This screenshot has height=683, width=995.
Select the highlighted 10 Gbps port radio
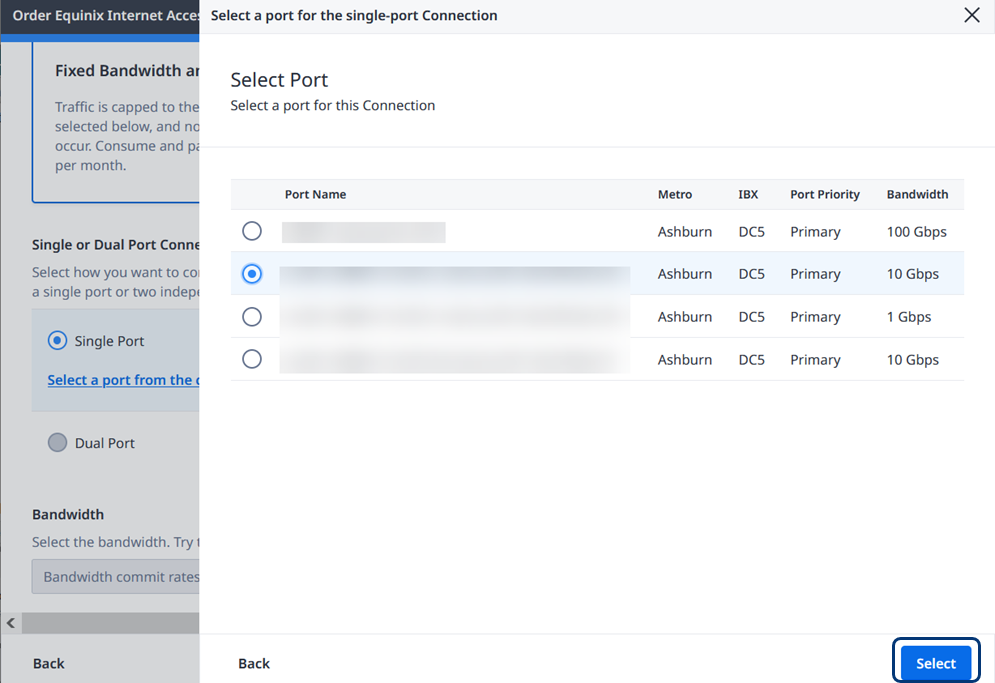[252, 274]
